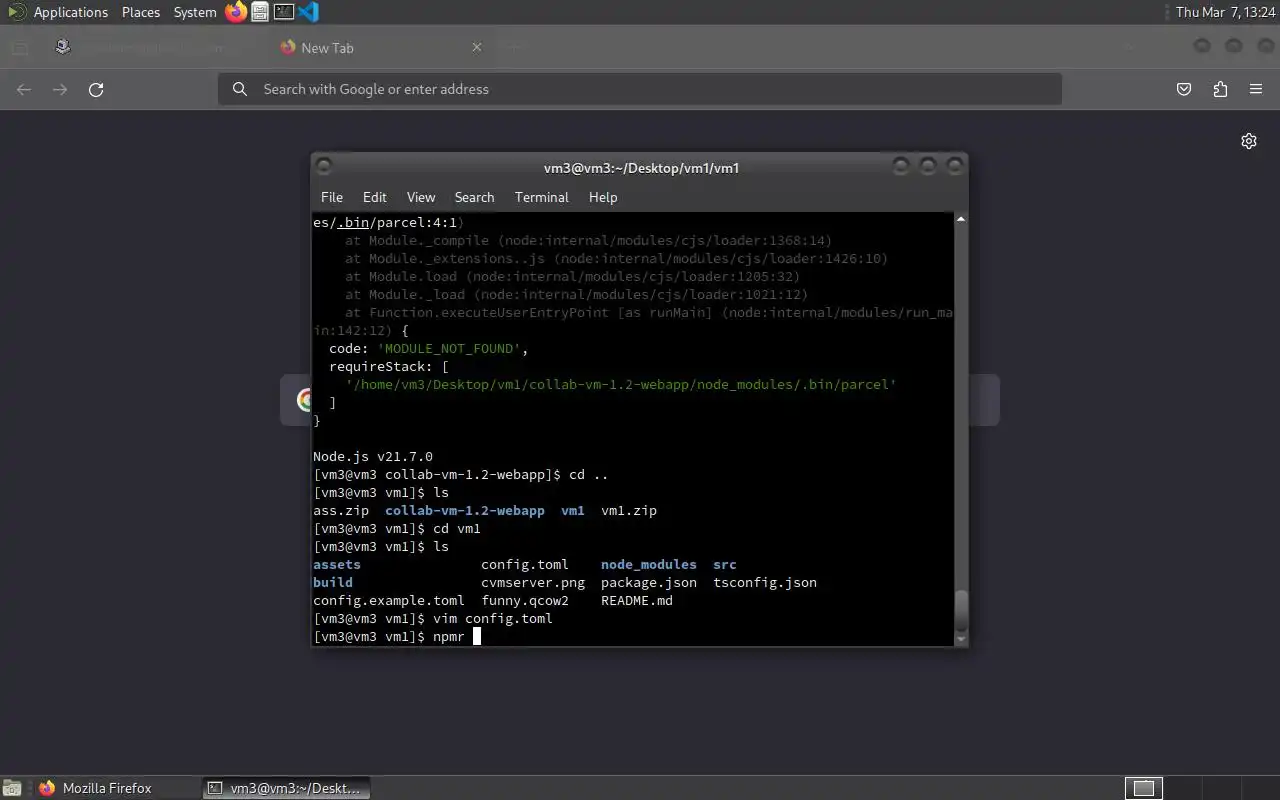Click 'funny.qcow2' in the terminal listing
This screenshot has height=800, width=1280.
[525, 600]
